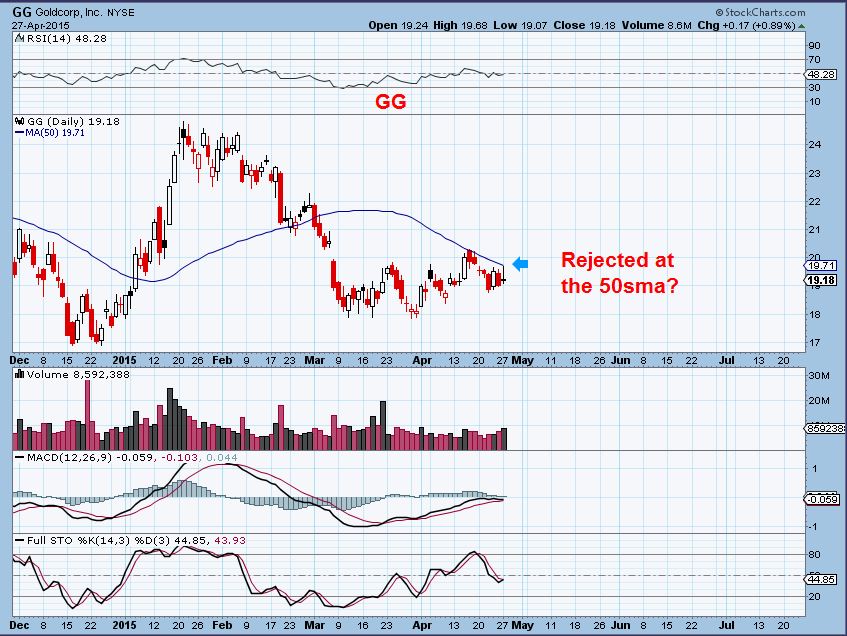Click the 44.85 stochastic axis value tag
This screenshot has width=847, height=636.
coord(820,579)
